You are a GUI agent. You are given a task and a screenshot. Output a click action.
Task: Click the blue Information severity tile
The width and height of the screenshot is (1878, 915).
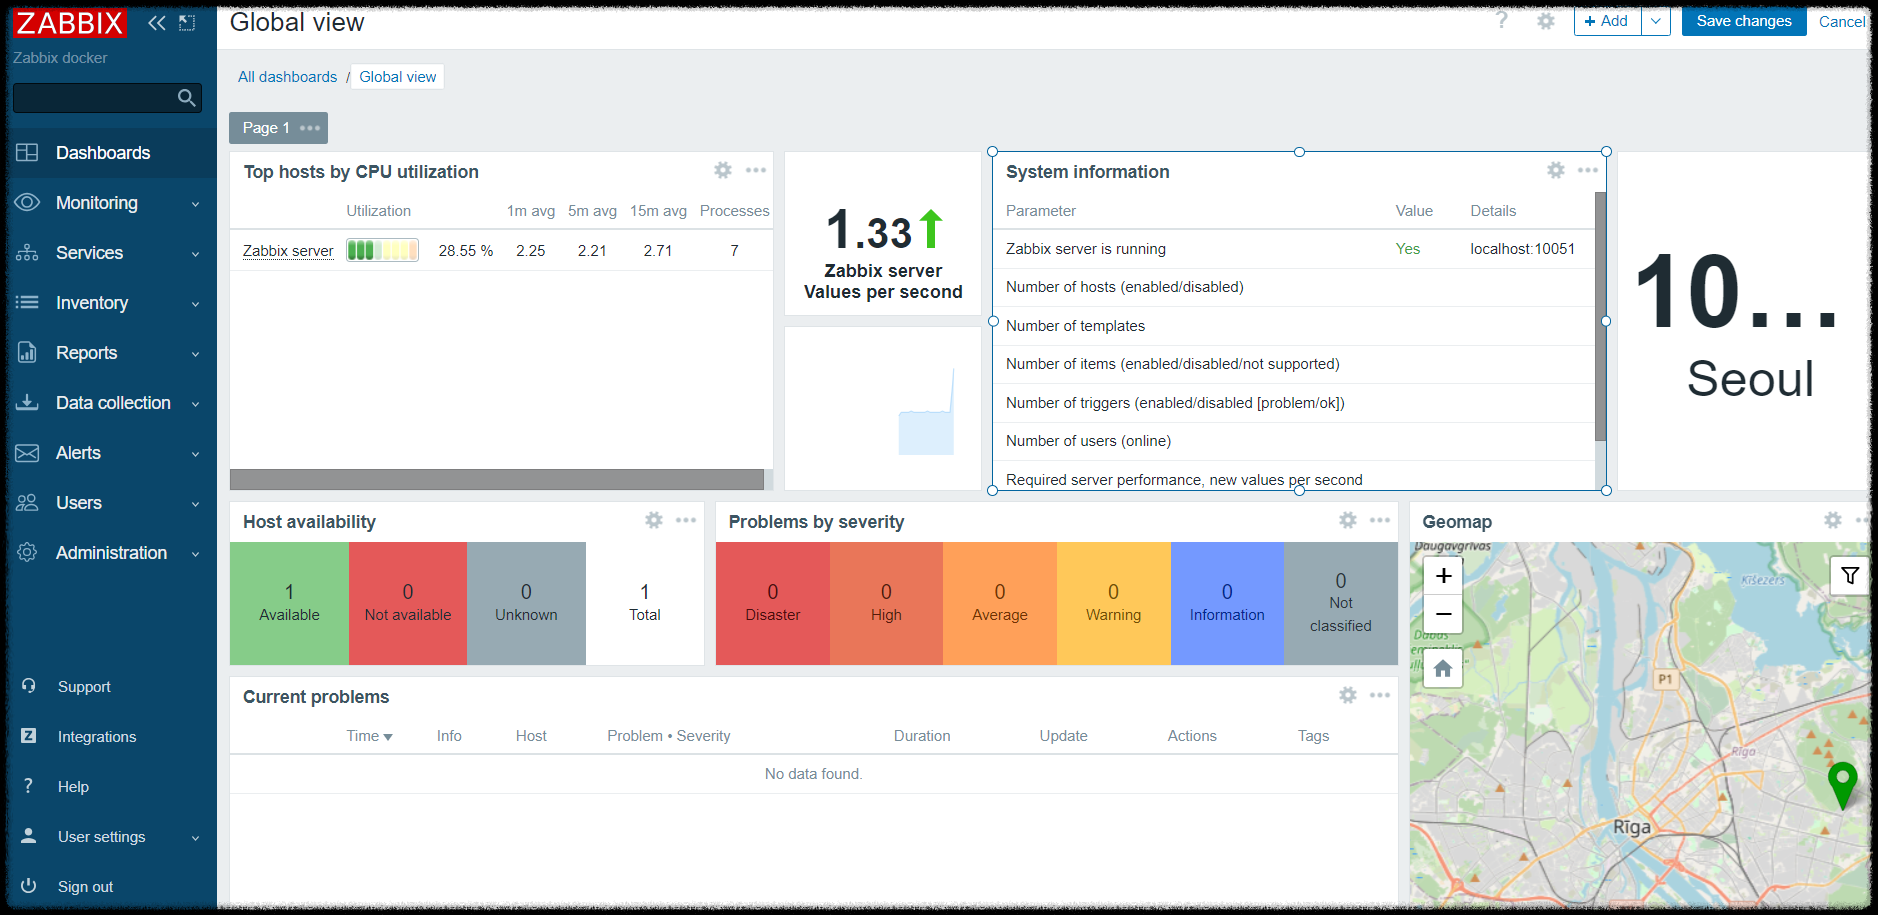pos(1227,604)
